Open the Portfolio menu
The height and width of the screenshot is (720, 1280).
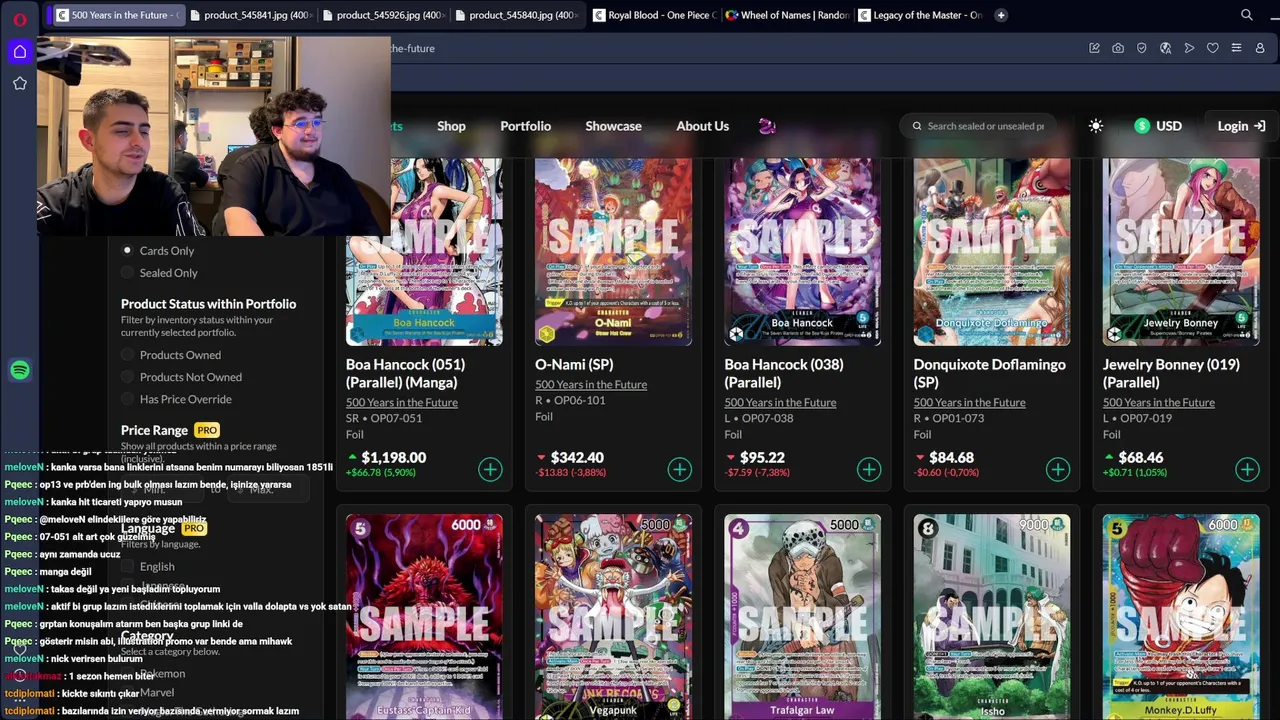[525, 126]
